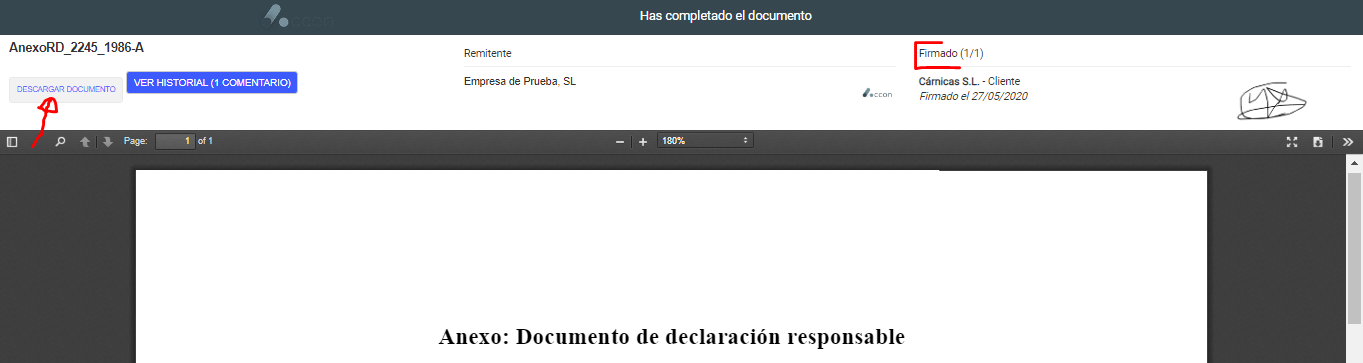Click the 'Has completado el documento' header
The image size is (1363, 363).
(725, 16)
